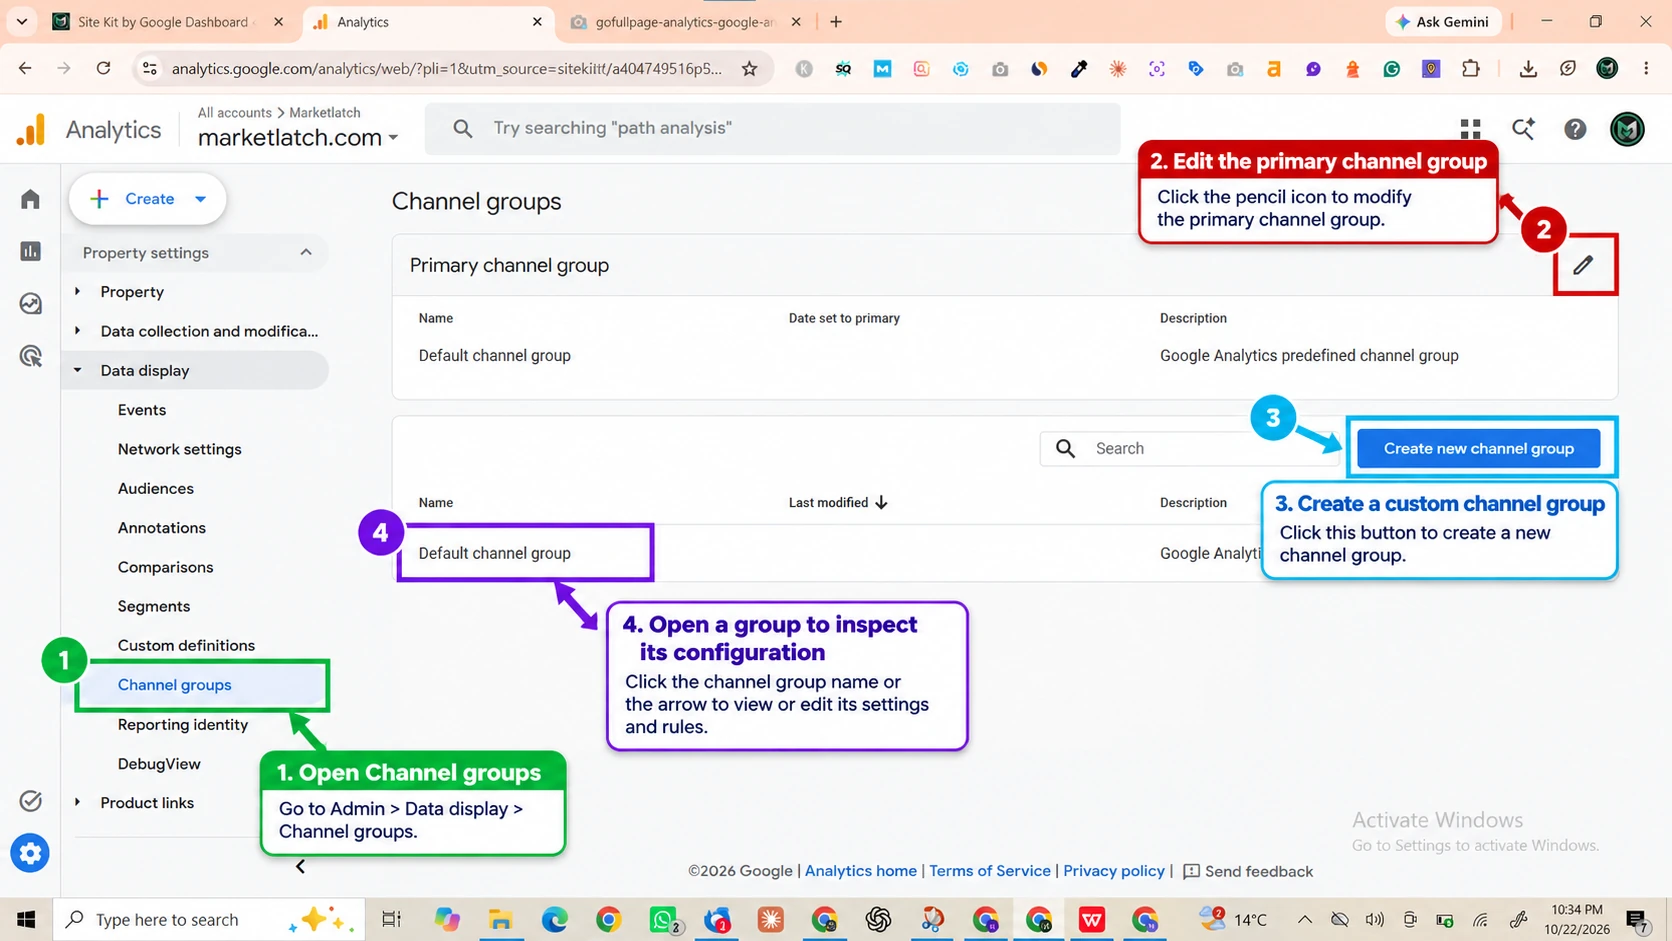The width and height of the screenshot is (1672, 941).
Task: Open the Advertising icon in left rail
Action: (x=30, y=355)
